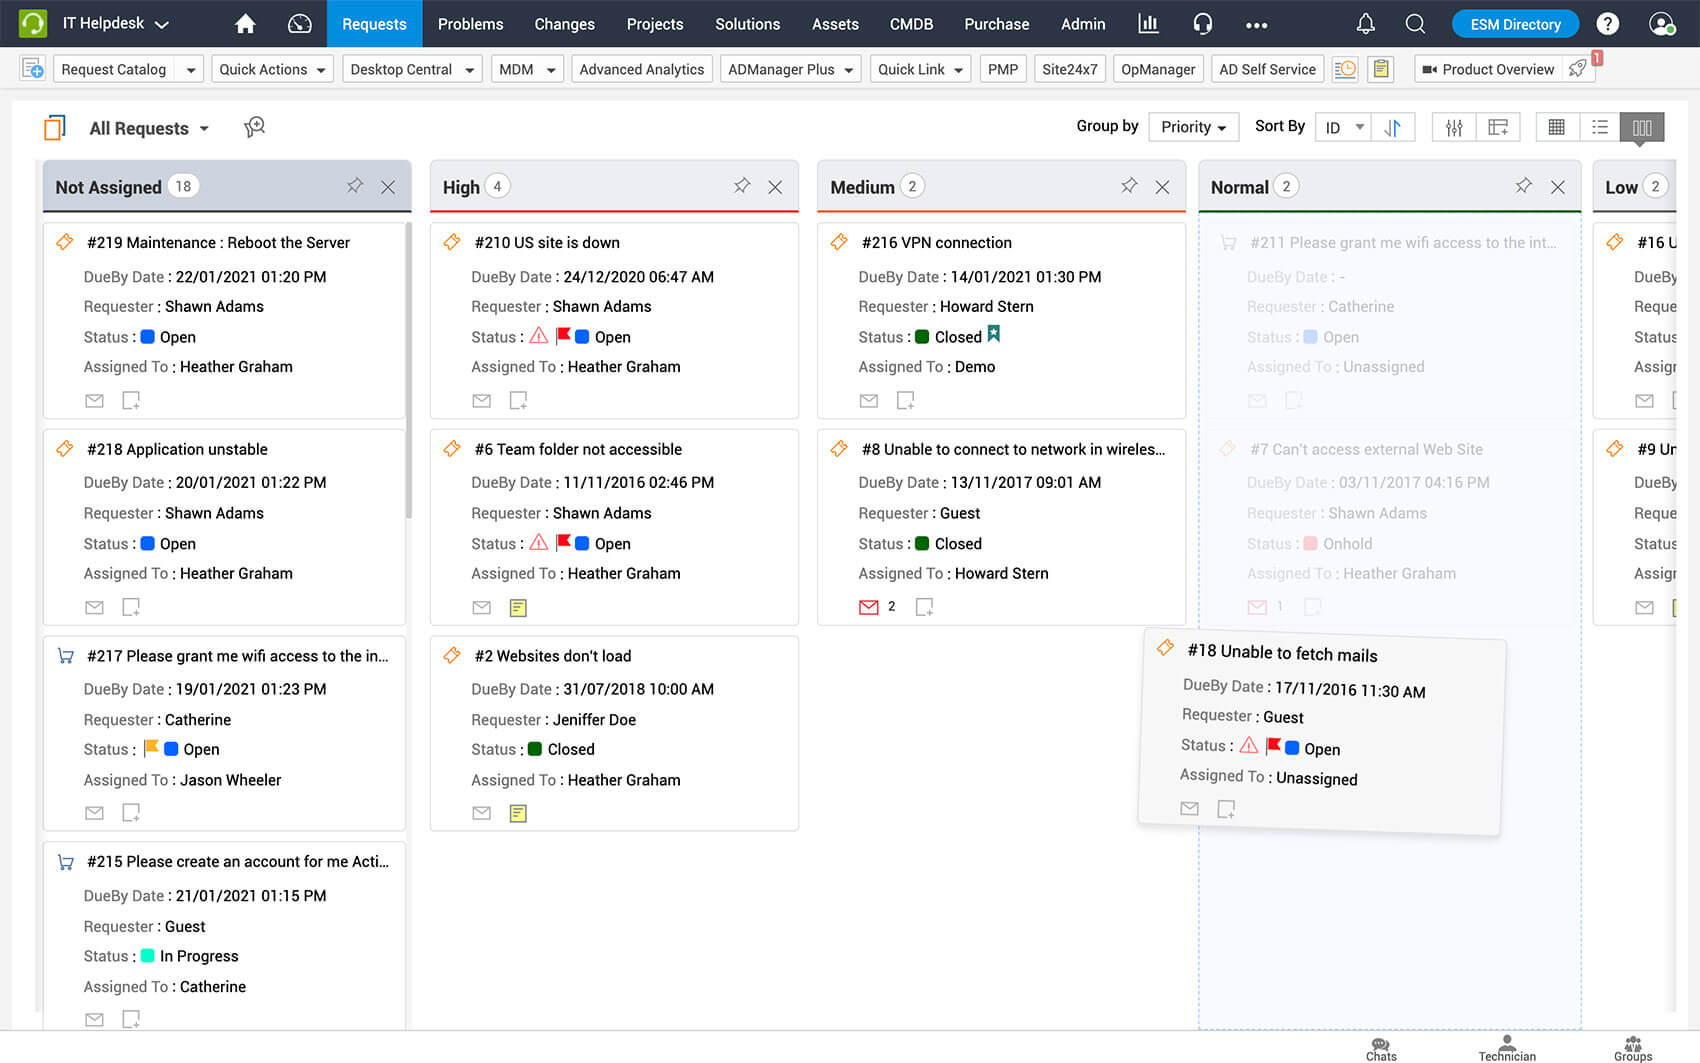Pin the High priority column
This screenshot has width=1700, height=1063.
point(742,186)
